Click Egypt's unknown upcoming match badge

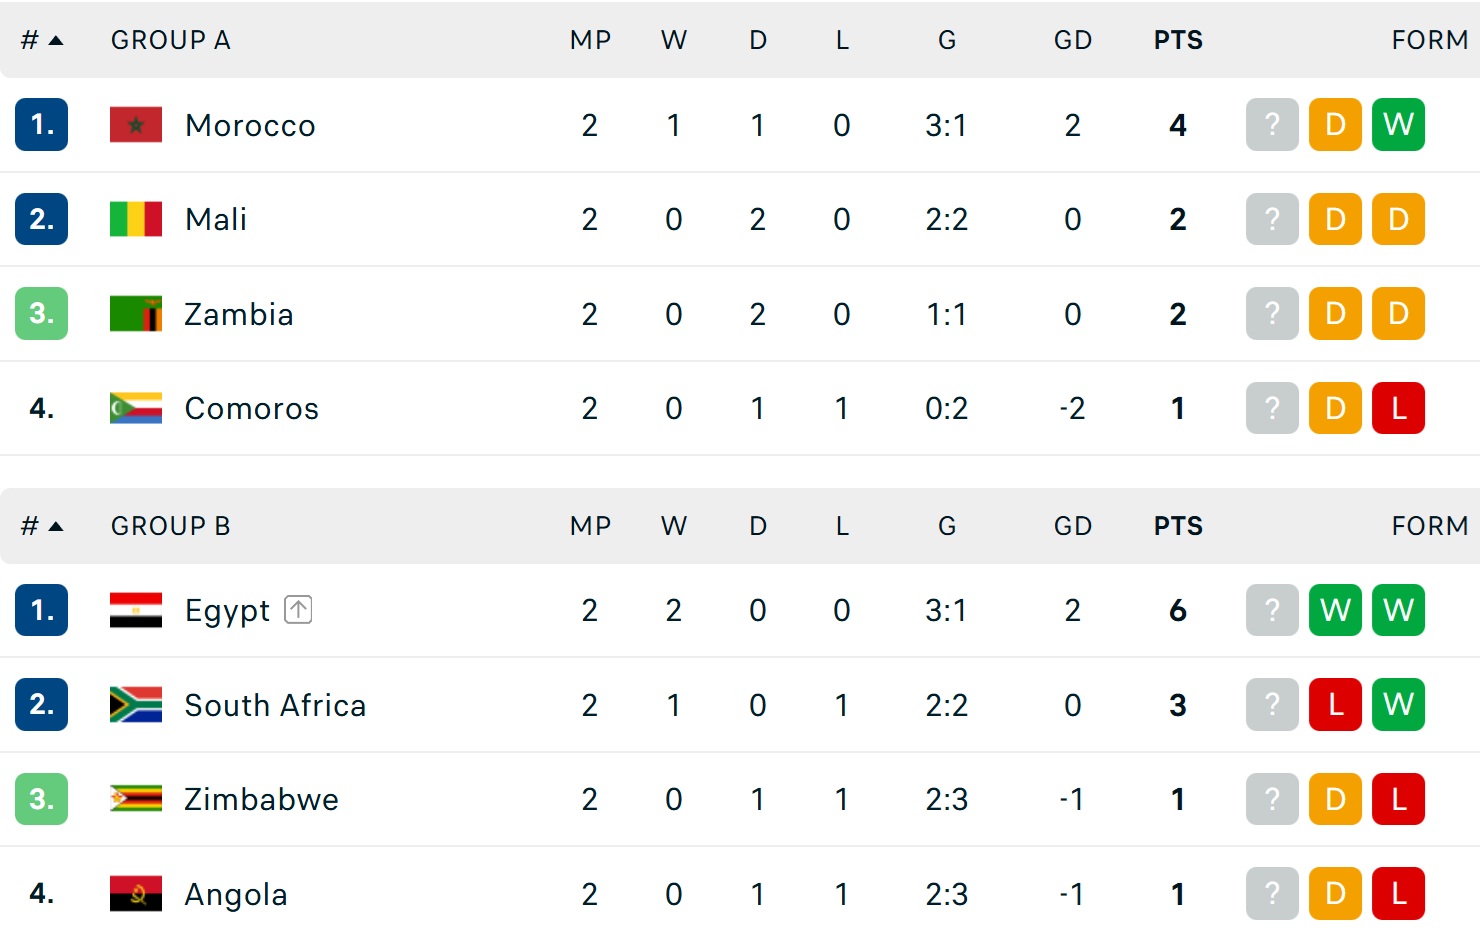1272,610
